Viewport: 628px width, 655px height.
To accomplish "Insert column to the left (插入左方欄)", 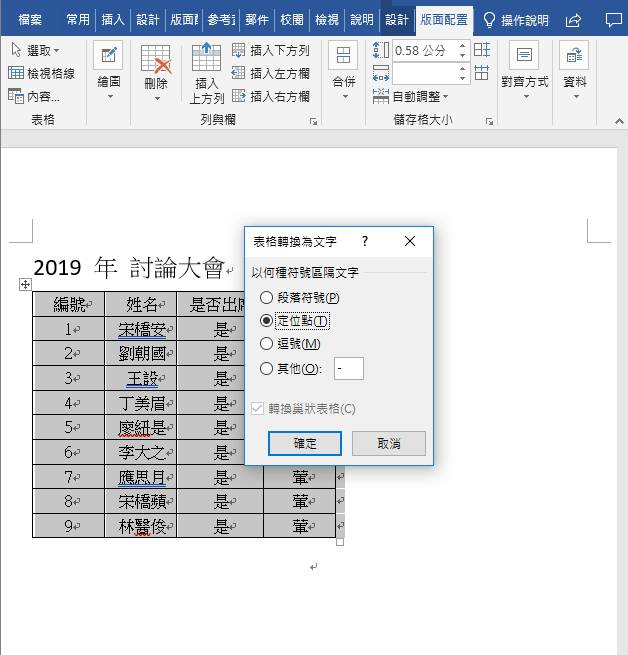I will tap(270, 74).
